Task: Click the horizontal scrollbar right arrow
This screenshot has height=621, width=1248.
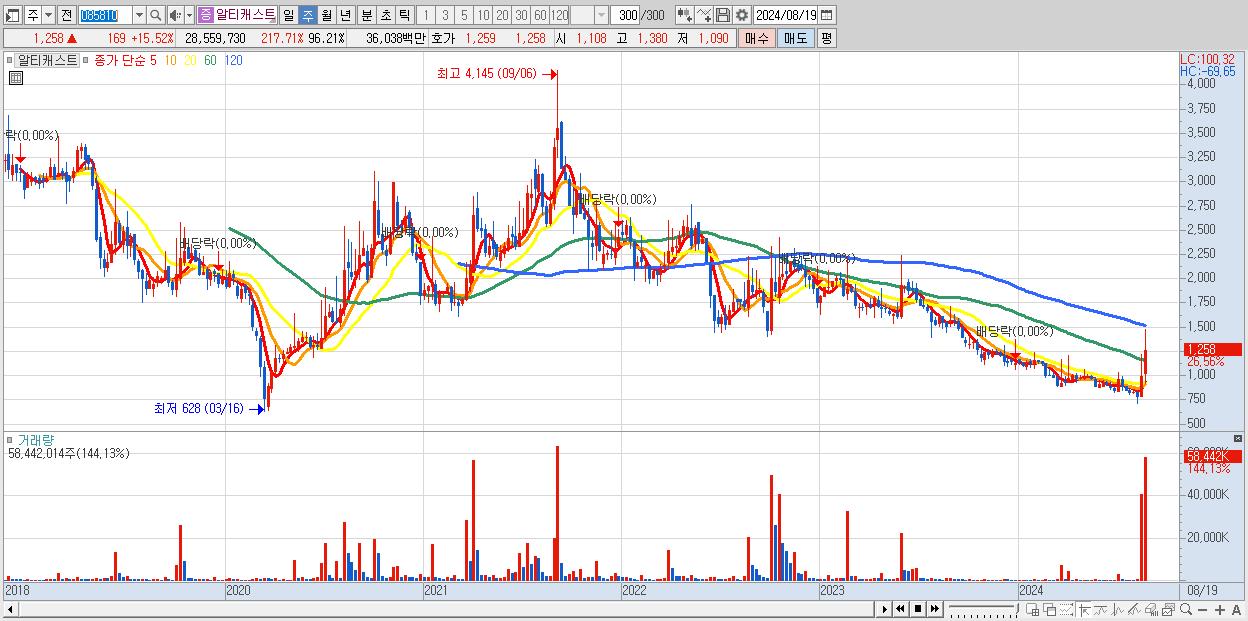Action: click(884, 608)
